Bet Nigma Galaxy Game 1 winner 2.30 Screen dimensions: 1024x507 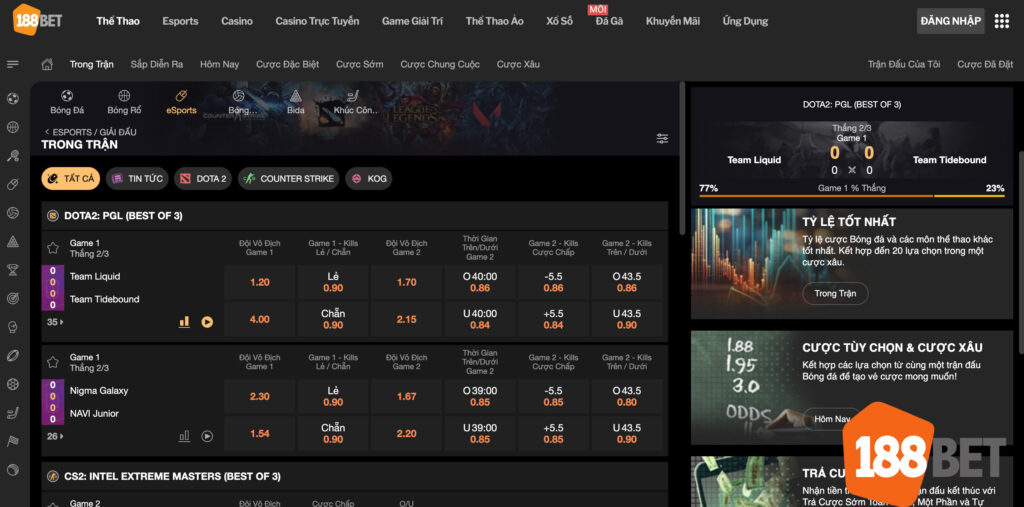click(x=259, y=397)
